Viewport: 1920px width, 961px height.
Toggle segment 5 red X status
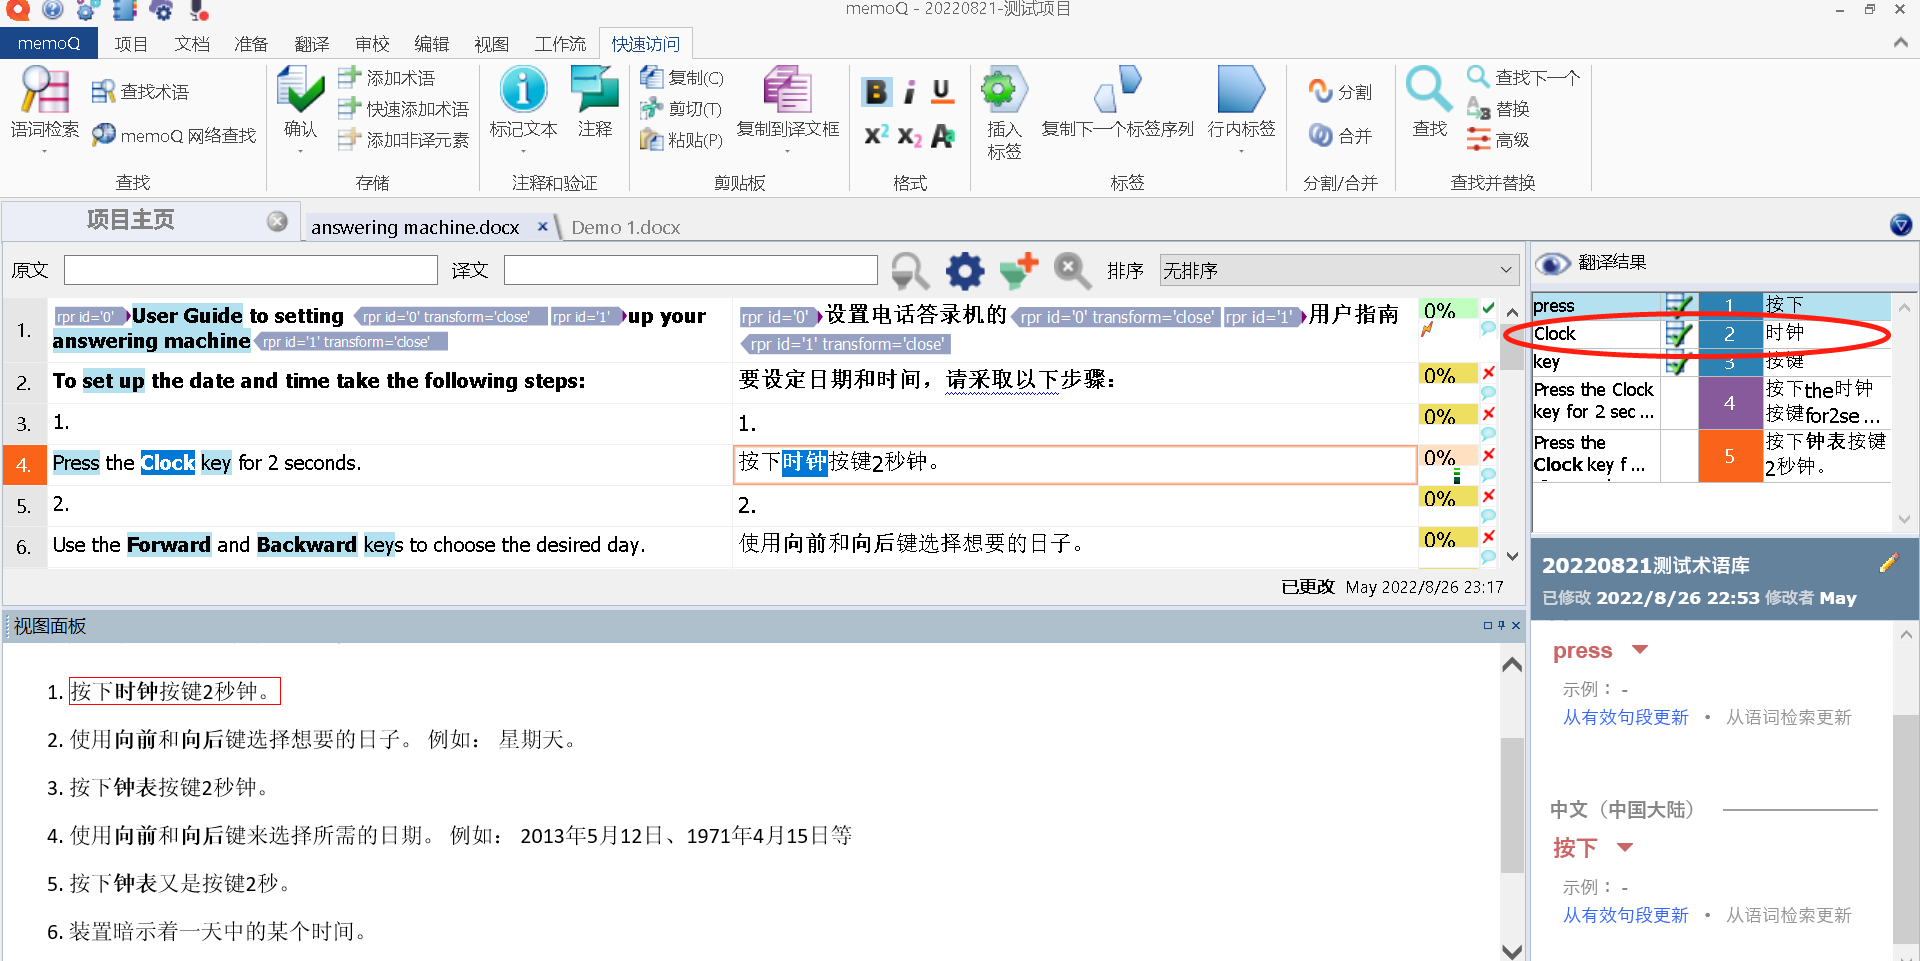pyautogui.click(x=1488, y=496)
